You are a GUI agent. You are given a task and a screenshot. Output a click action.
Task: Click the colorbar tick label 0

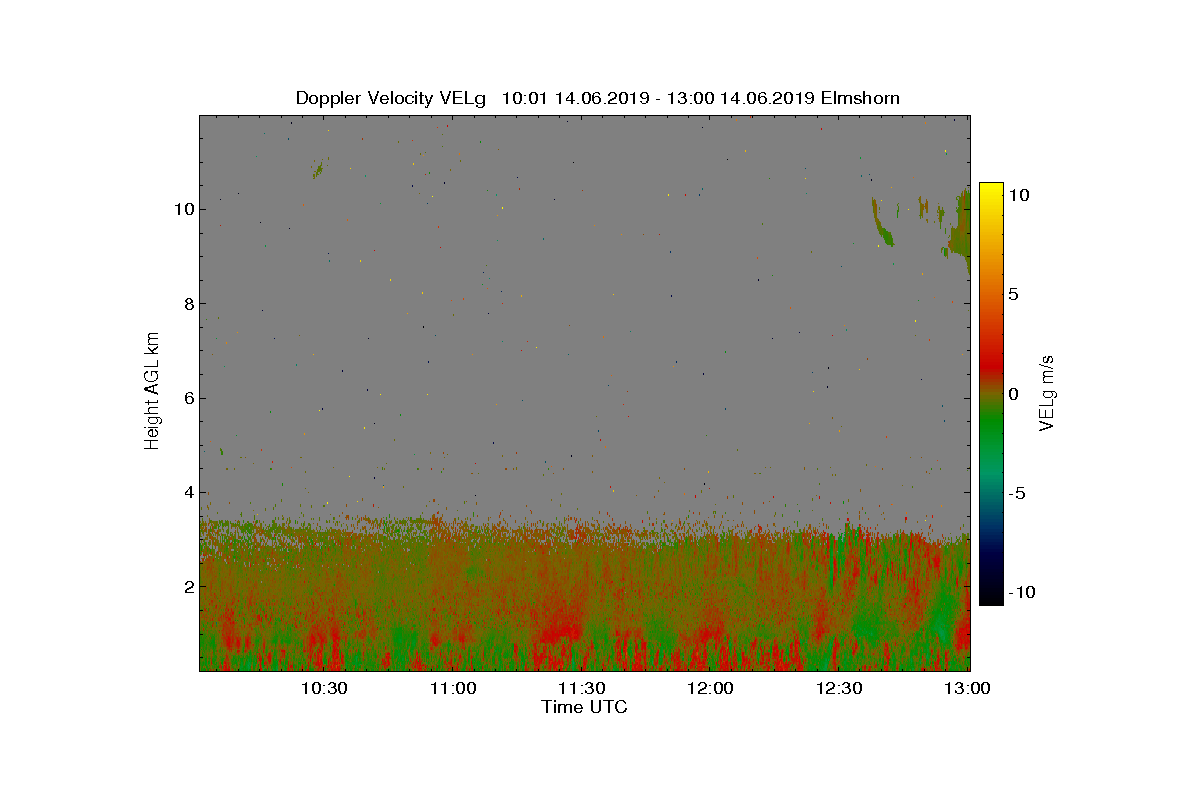pos(1013,394)
